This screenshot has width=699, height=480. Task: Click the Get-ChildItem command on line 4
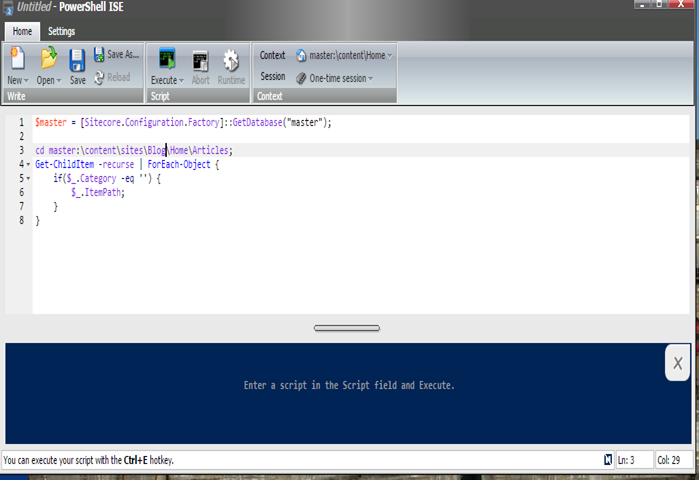click(65, 164)
